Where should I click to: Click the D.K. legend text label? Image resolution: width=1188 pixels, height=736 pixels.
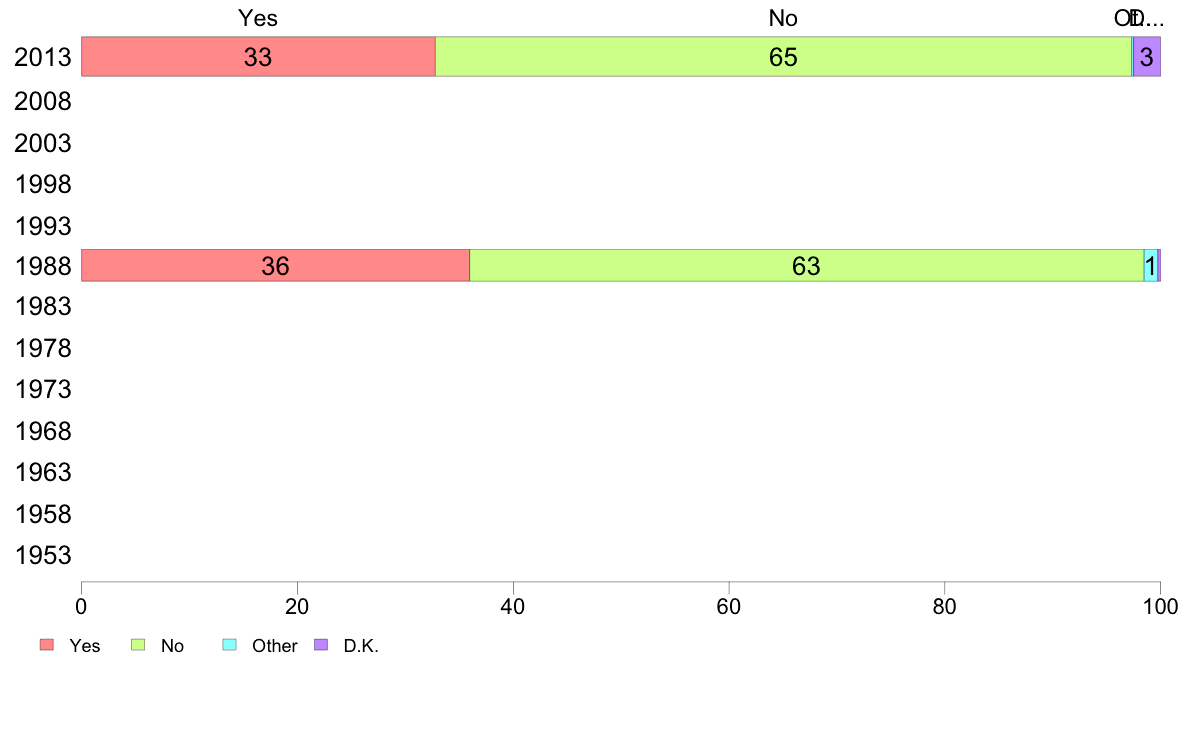click(361, 646)
